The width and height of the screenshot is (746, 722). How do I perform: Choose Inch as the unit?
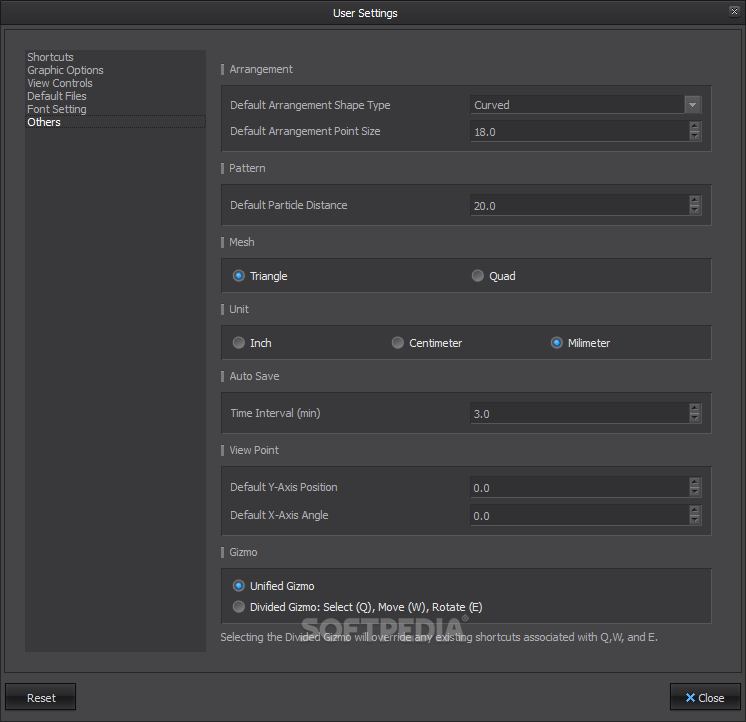252,343
